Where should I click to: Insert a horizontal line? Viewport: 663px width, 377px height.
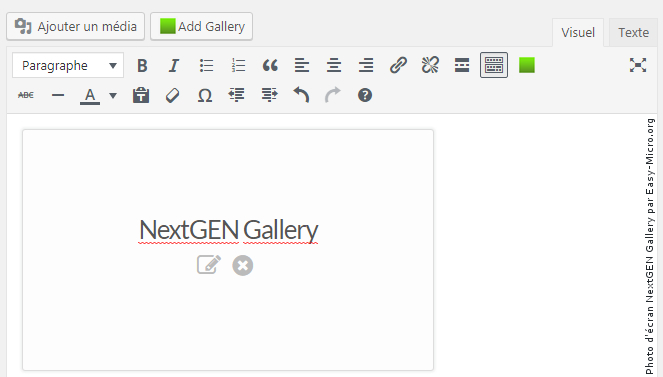[x=58, y=96]
